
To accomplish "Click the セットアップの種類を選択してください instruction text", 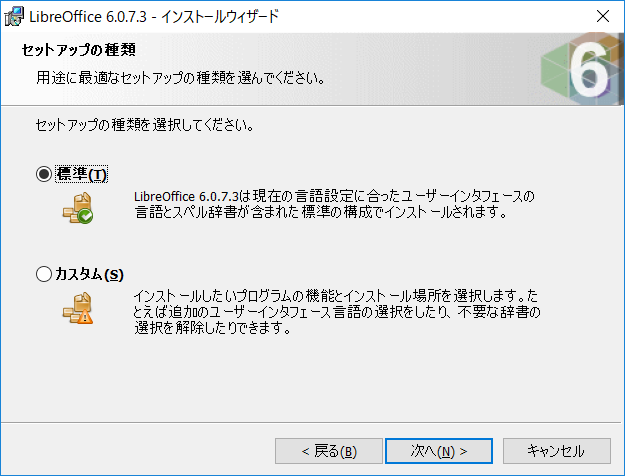I will (145, 125).
